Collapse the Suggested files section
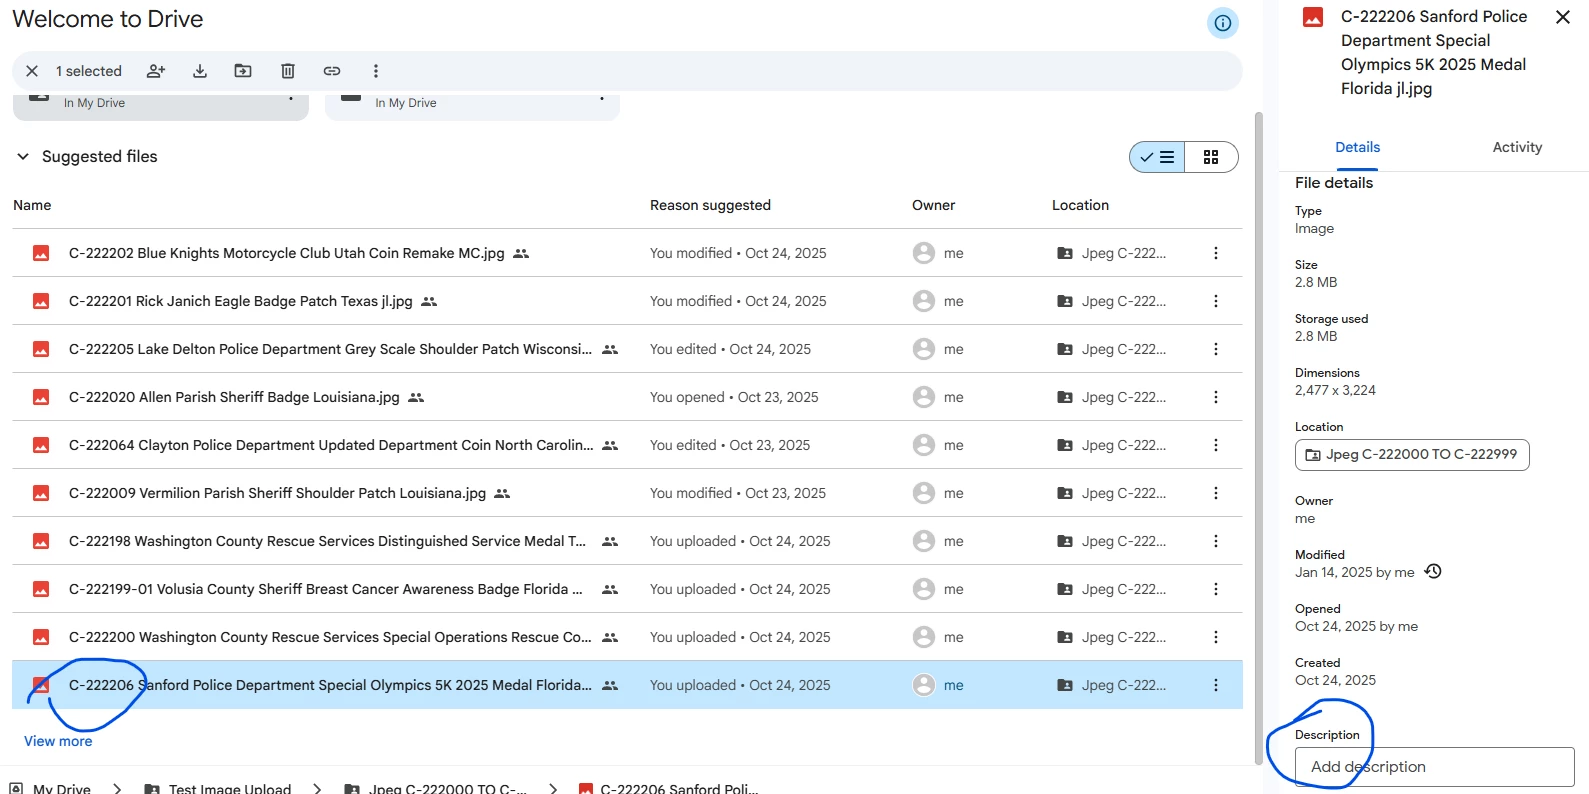 click(23, 157)
